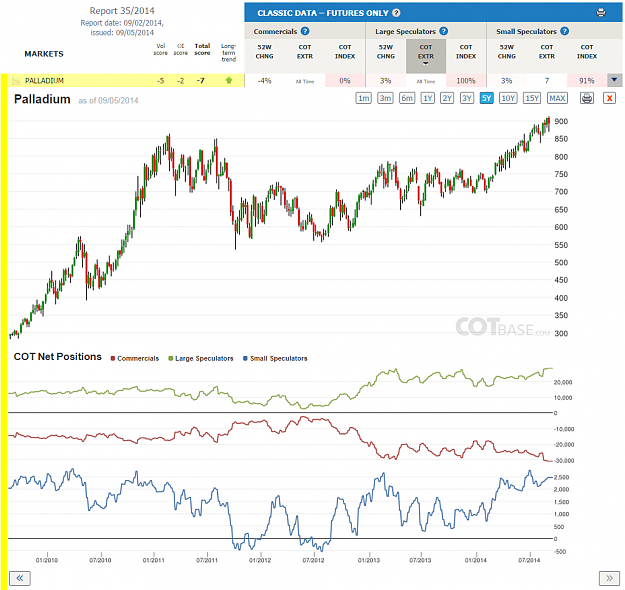Image resolution: width=625 pixels, height=590 pixels.
Task: Open the Palladium row chart icon
Action: 16,81
